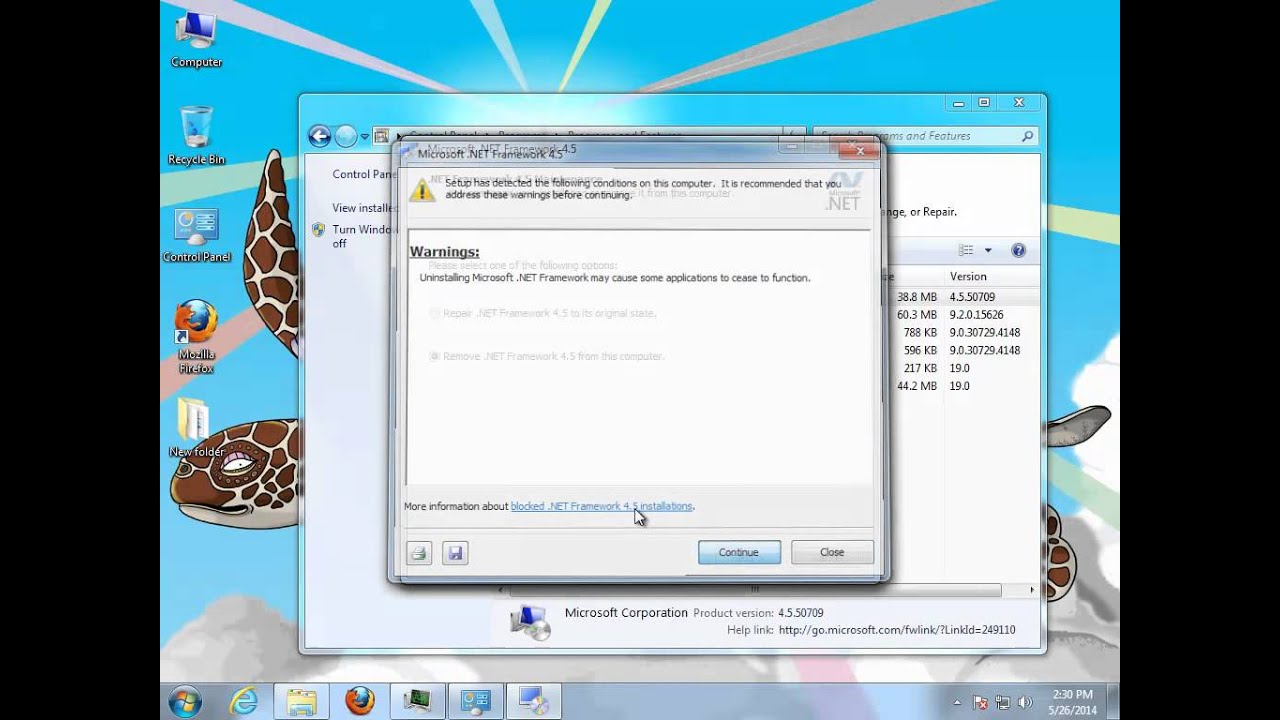Open Windows Explorer from the taskbar
This screenshot has height=720, width=1280.
coord(302,701)
